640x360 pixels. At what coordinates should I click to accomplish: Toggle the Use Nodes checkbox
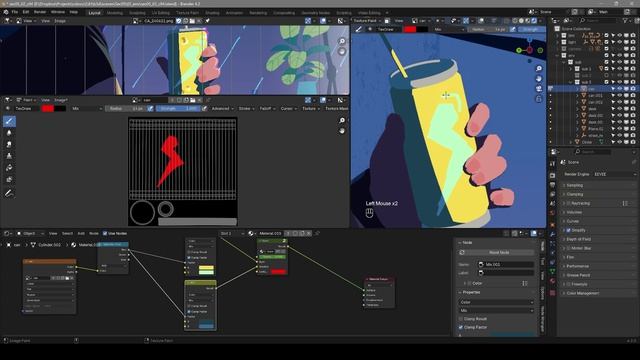(x=105, y=233)
